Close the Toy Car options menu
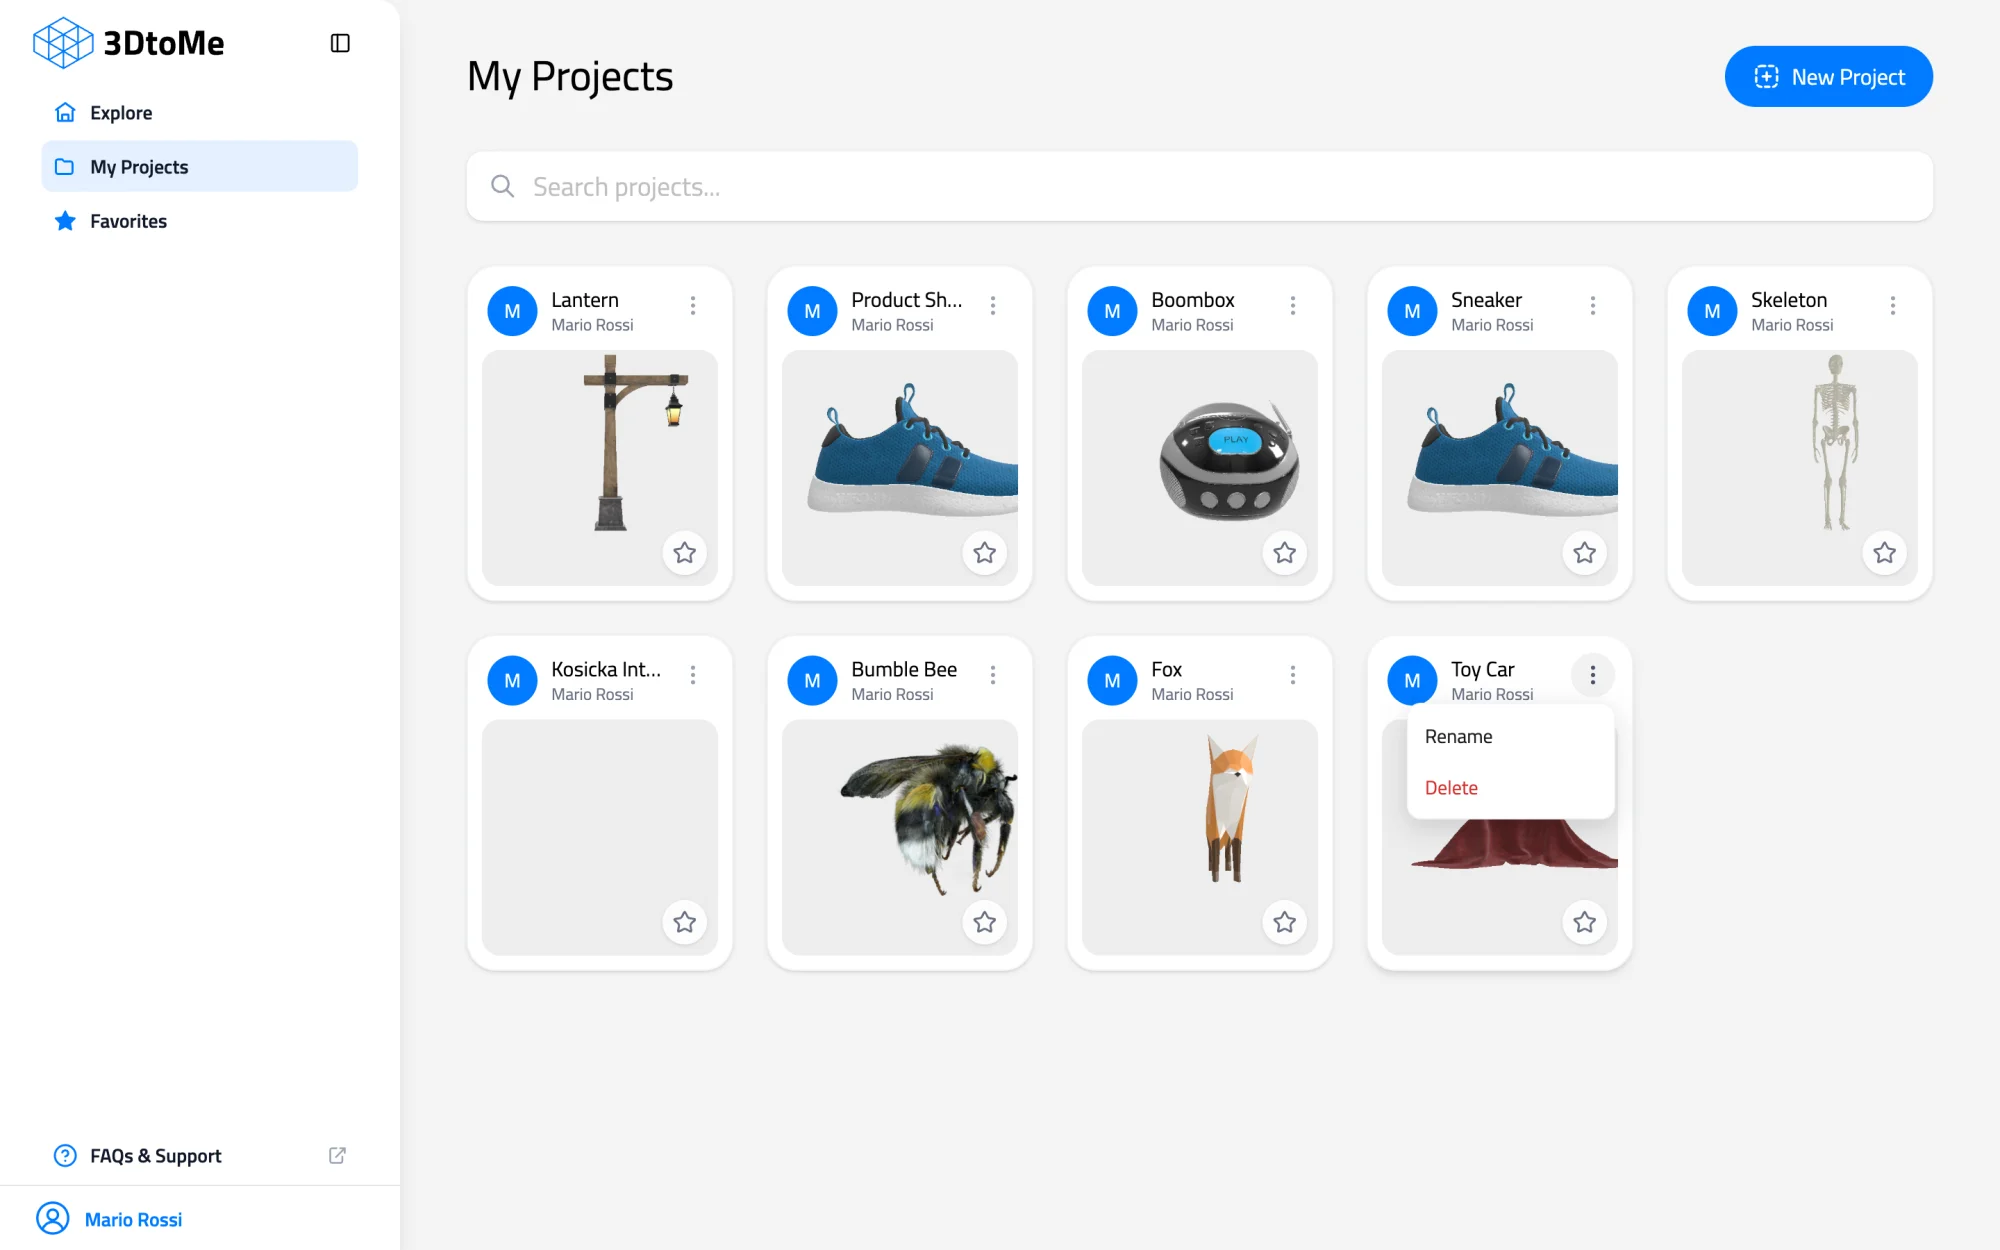Screen dimensions: 2000x1250 pyautogui.click(x=1592, y=676)
